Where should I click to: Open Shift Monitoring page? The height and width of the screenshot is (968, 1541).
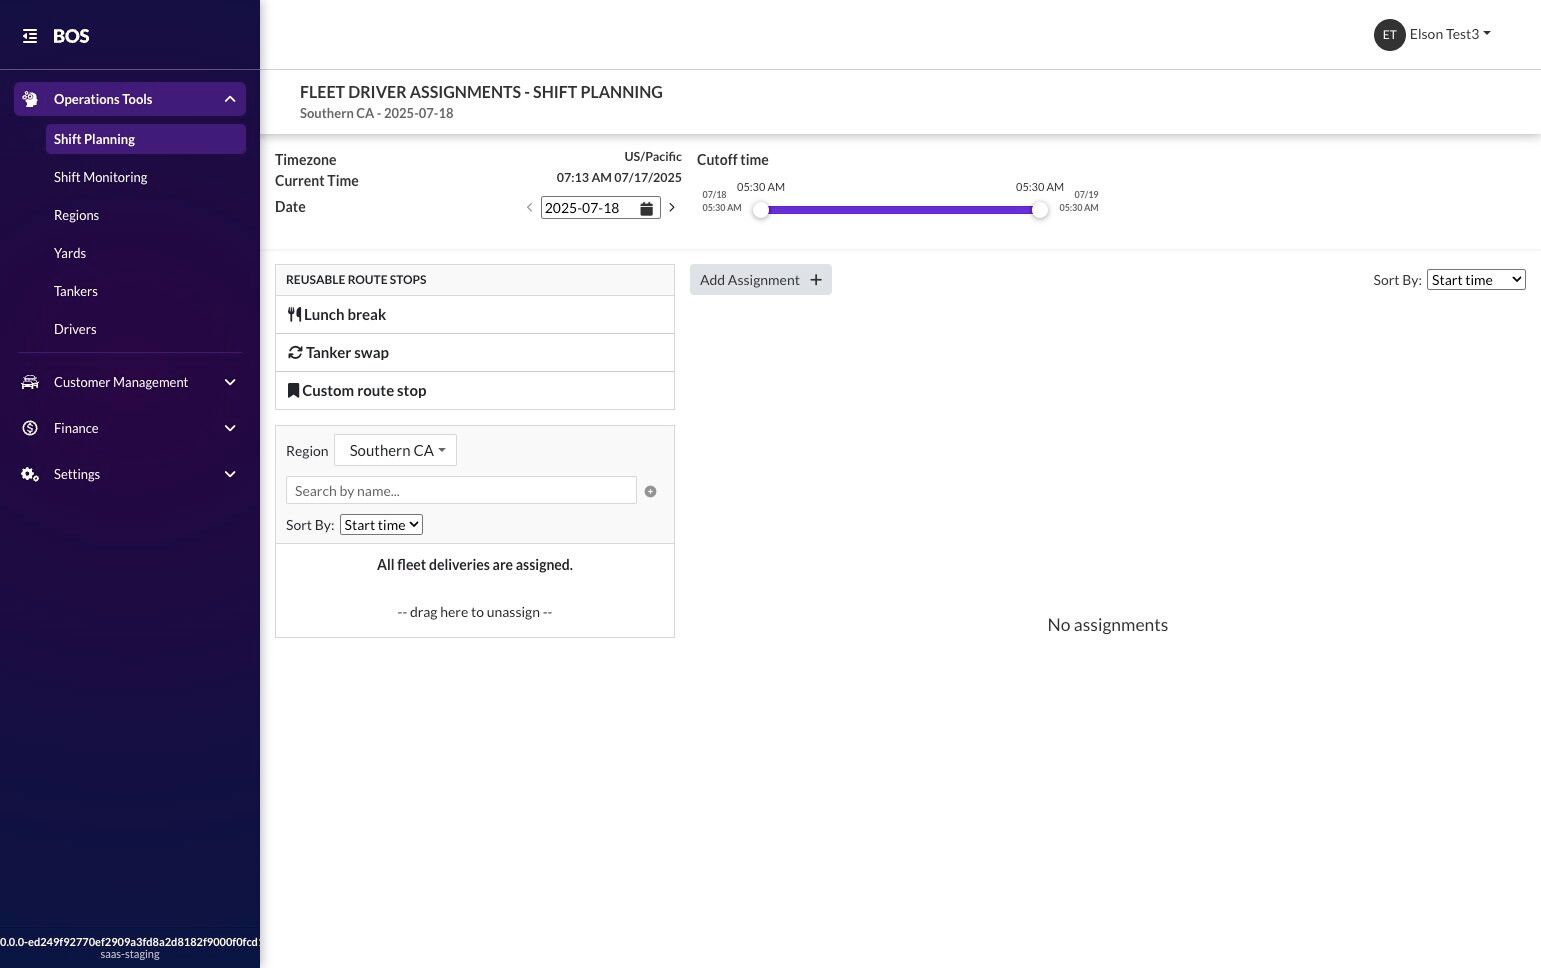tap(100, 177)
